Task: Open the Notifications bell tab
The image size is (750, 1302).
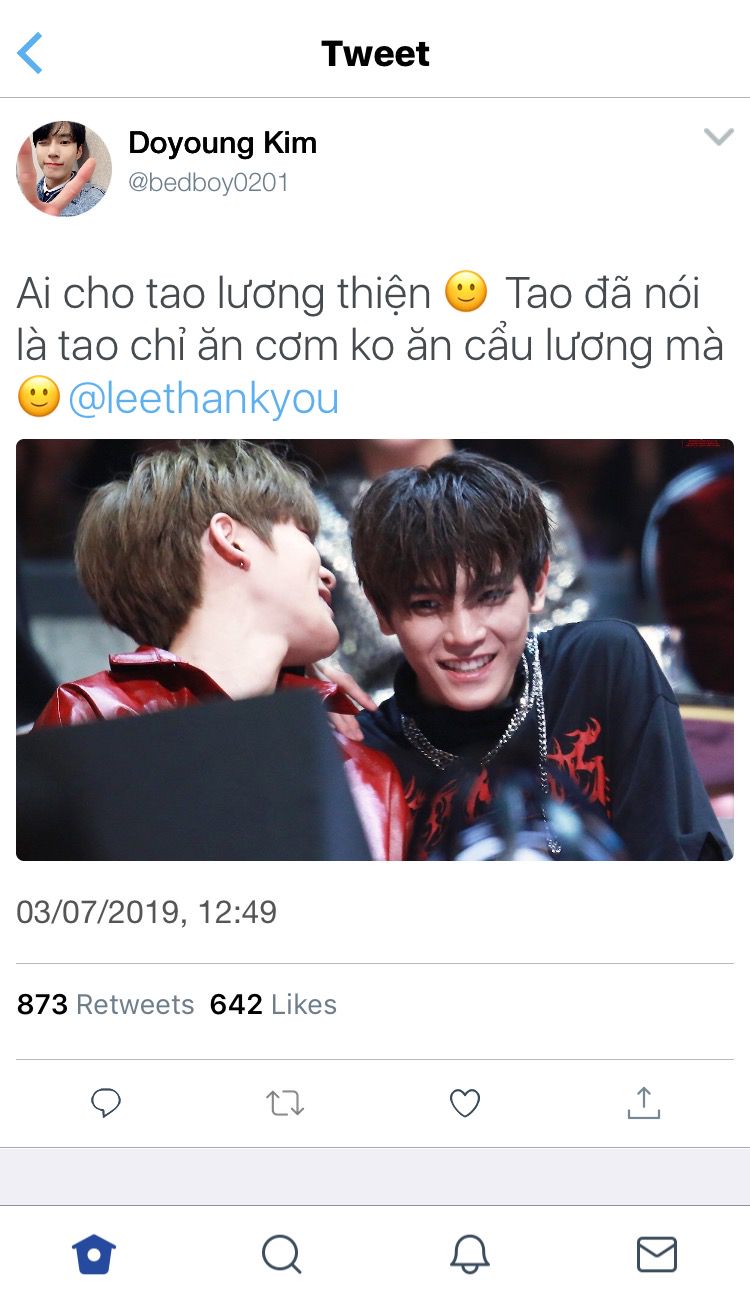Action: [x=469, y=1253]
